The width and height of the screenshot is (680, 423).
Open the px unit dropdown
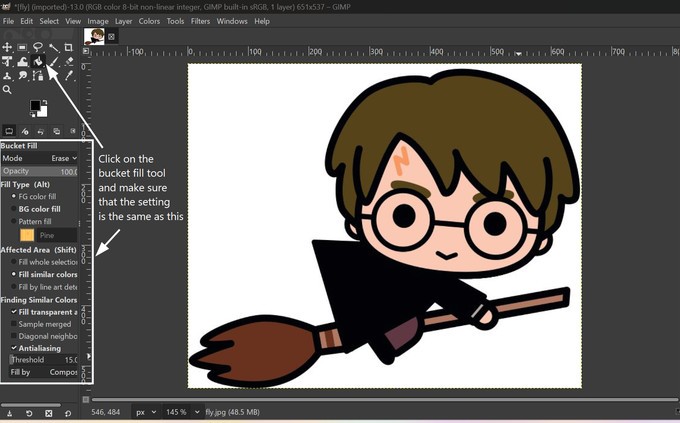tap(145, 412)
